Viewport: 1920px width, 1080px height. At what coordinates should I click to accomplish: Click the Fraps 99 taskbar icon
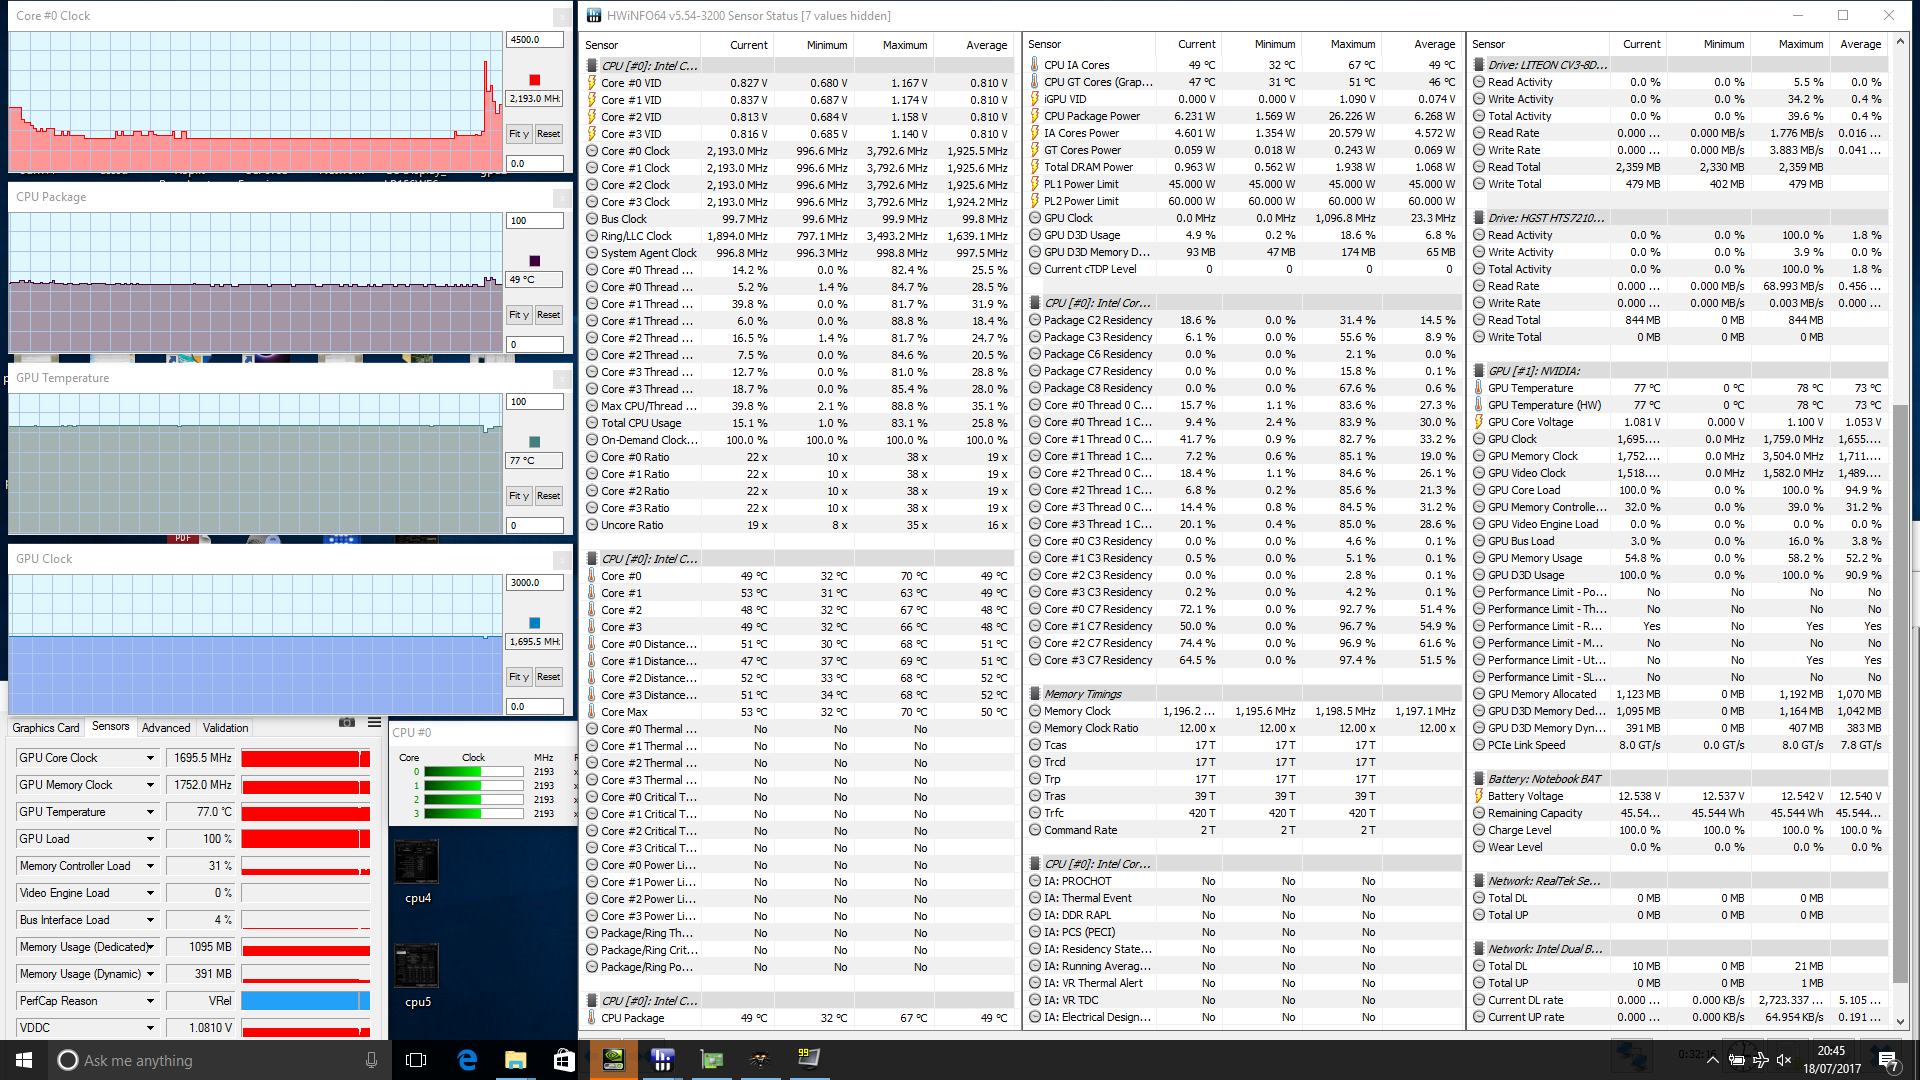coord(808,1059)
